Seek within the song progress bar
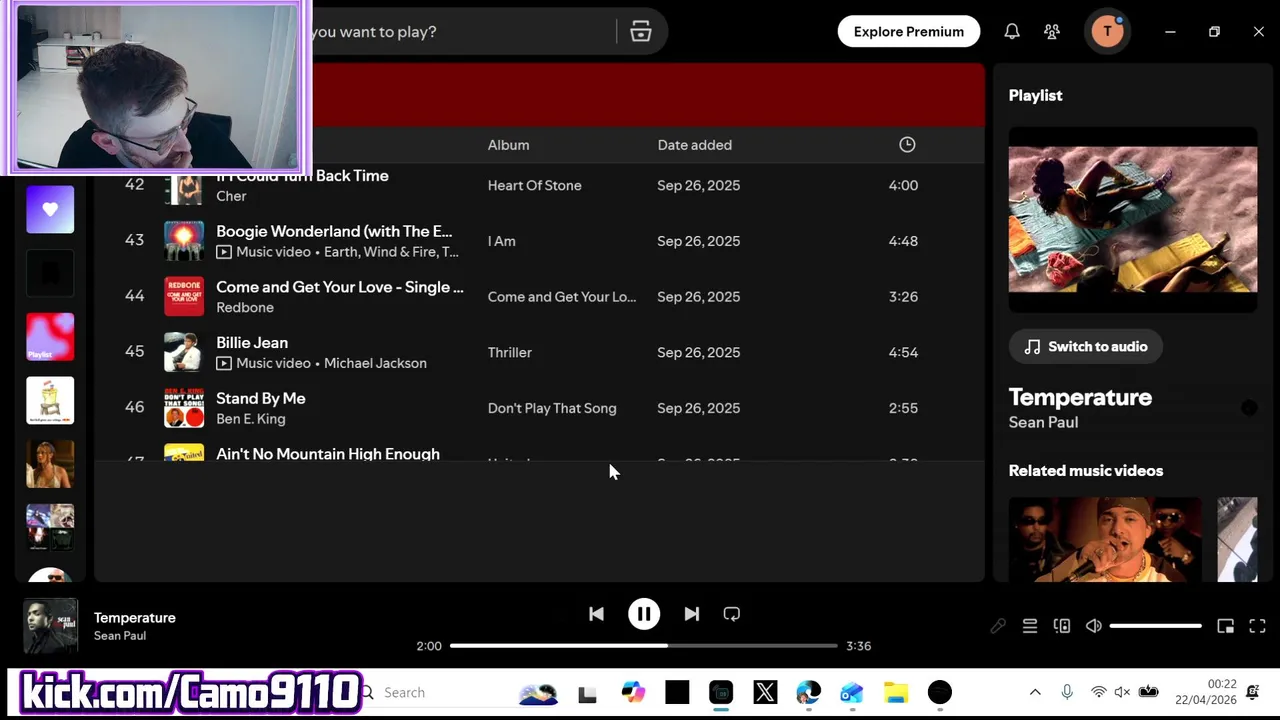Viewport: 1280px width, 720px height. [644, 646]
